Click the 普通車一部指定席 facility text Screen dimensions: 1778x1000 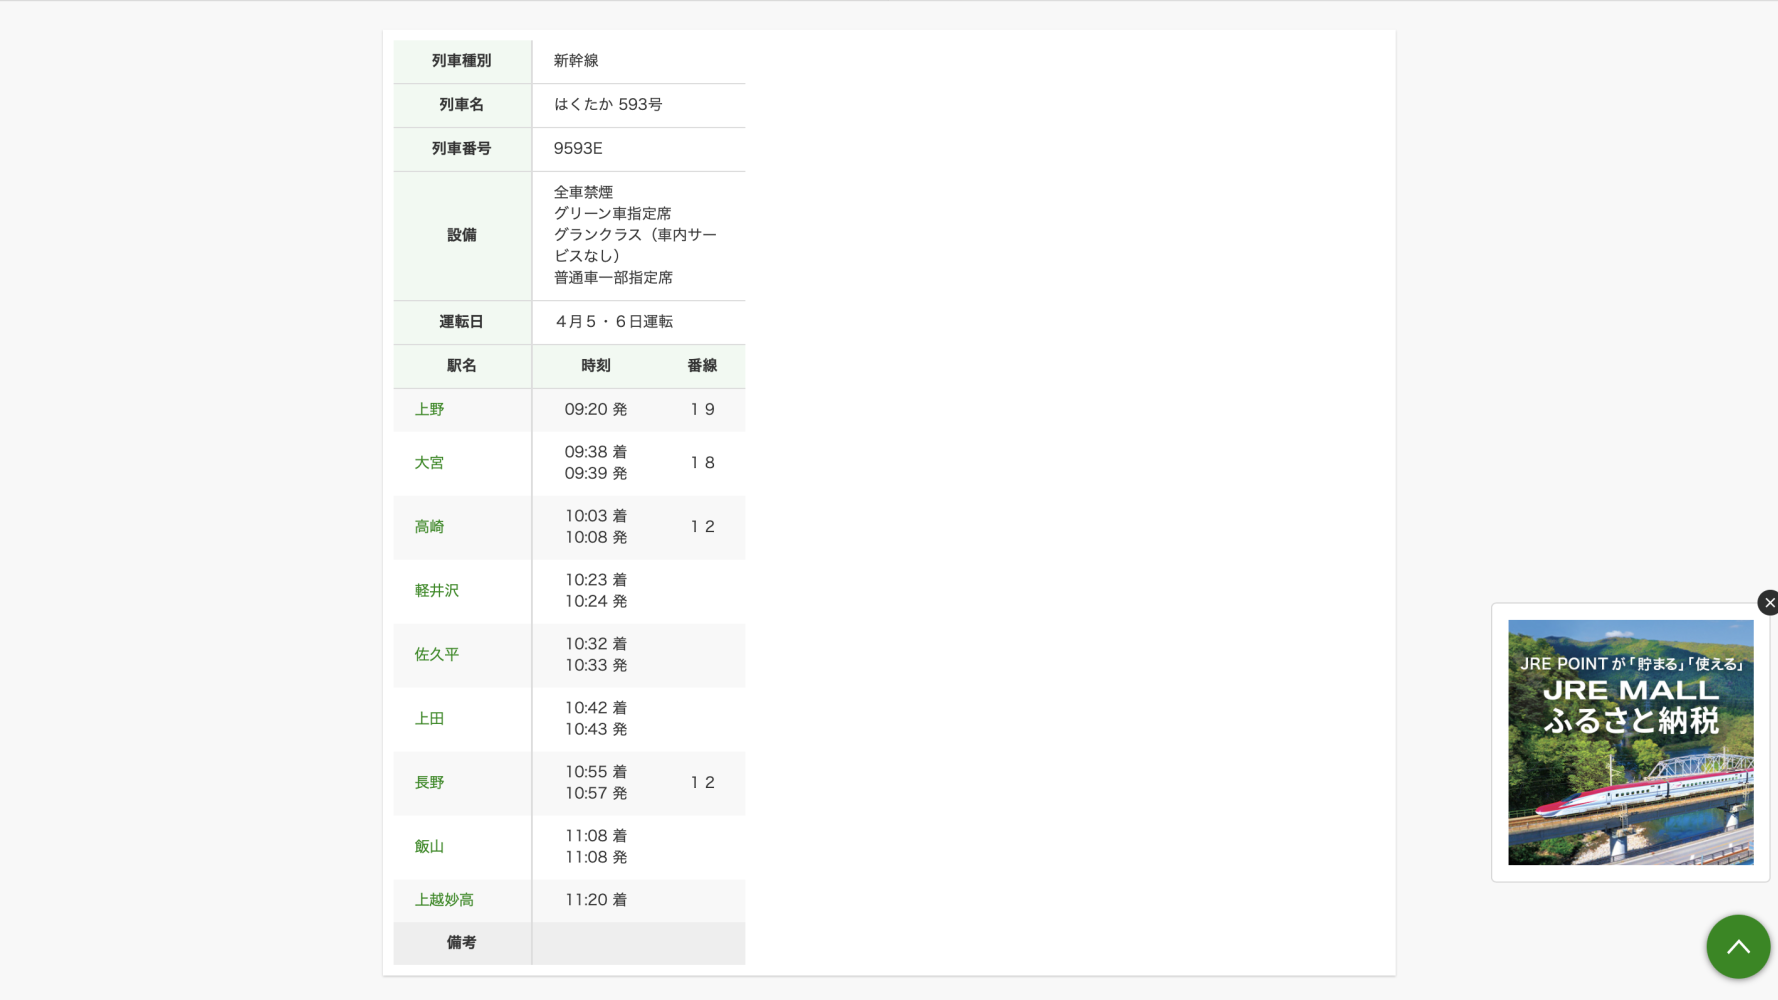pos(613,278)
